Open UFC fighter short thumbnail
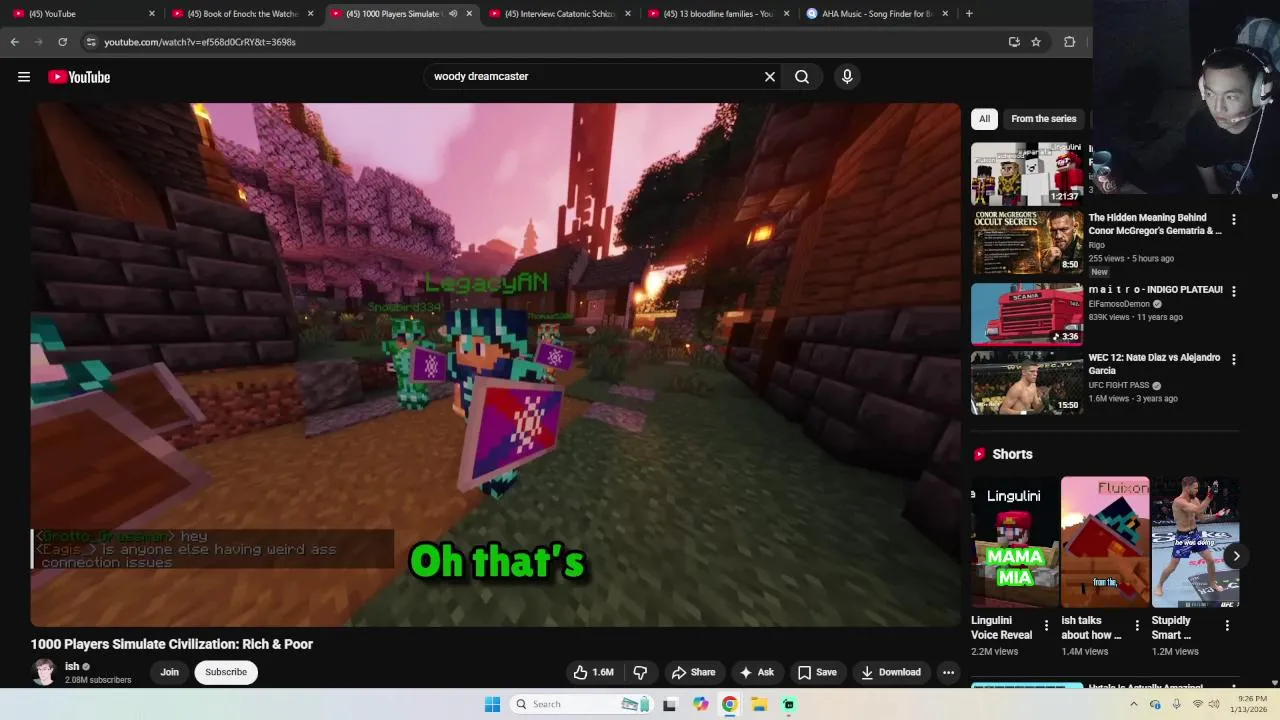The image size is (1280, 720). 1195,542
